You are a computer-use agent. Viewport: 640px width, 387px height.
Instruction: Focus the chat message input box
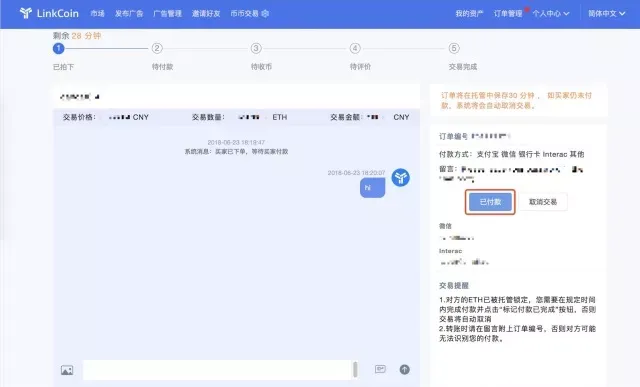(x=217, y=370)
